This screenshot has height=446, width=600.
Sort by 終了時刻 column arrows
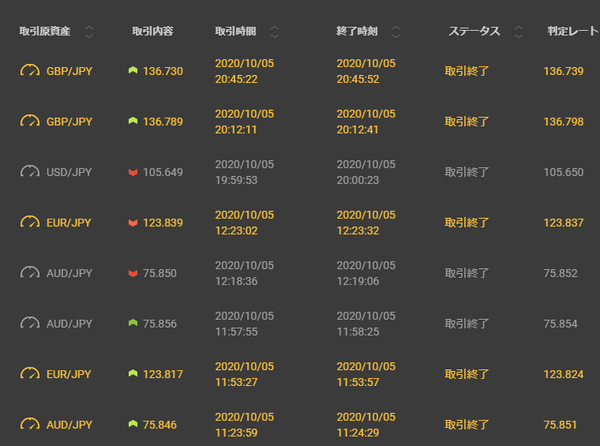coord(396,32)
